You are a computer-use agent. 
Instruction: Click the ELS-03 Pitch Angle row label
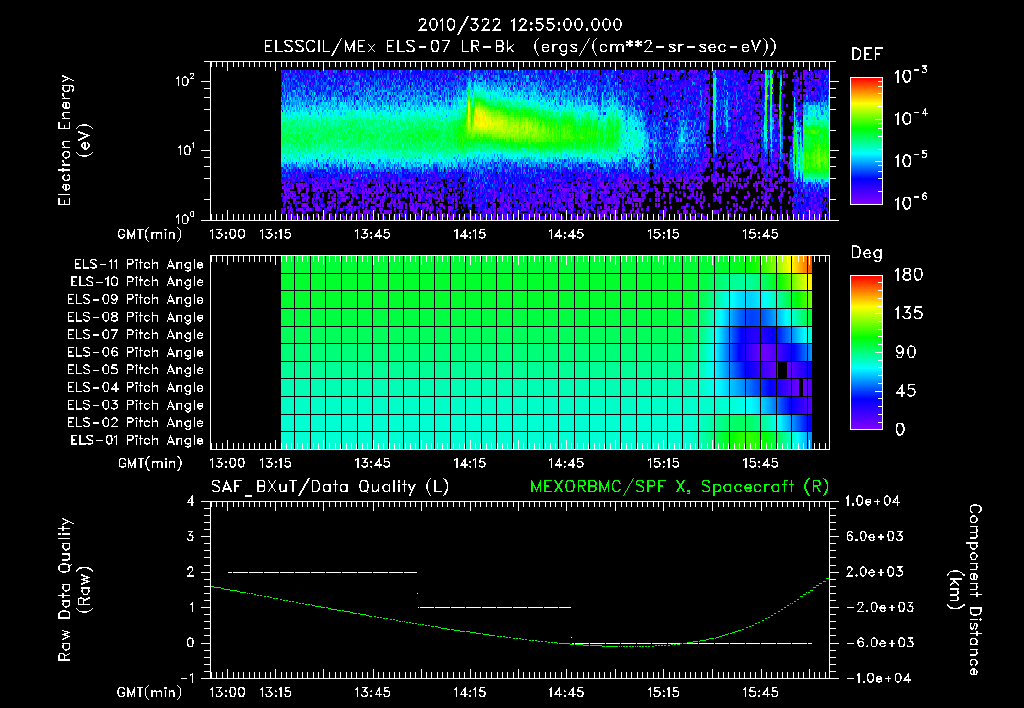click(136, 405)
